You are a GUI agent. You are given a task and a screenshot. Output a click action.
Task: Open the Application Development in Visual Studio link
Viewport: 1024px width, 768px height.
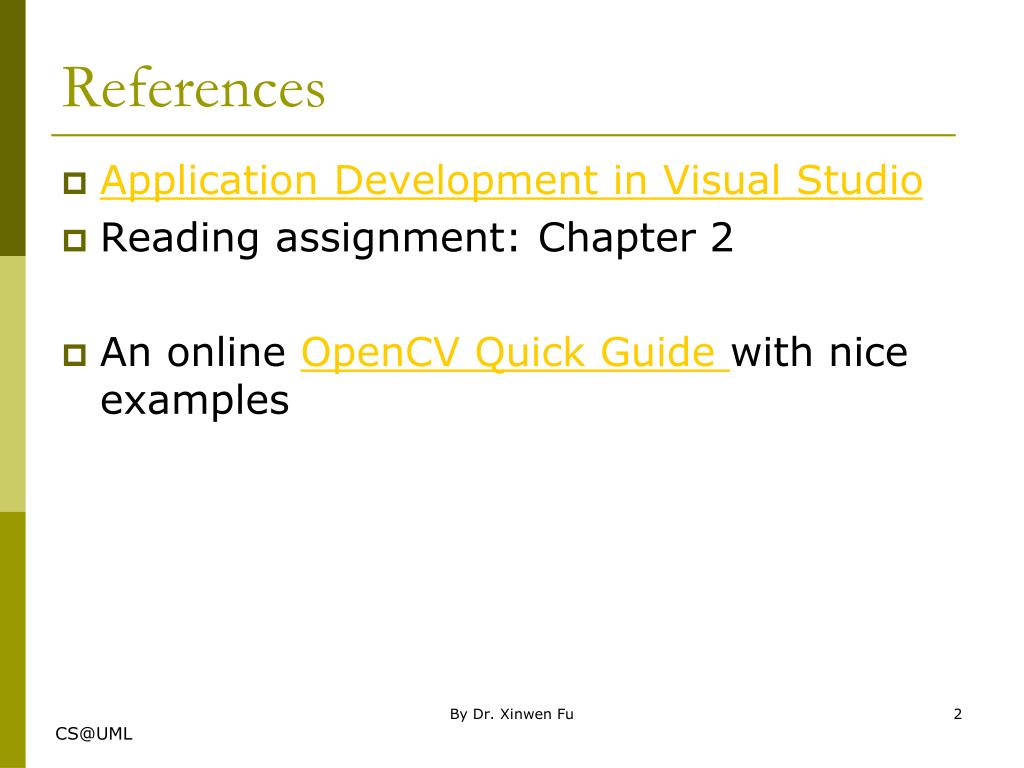pos(511,181)
